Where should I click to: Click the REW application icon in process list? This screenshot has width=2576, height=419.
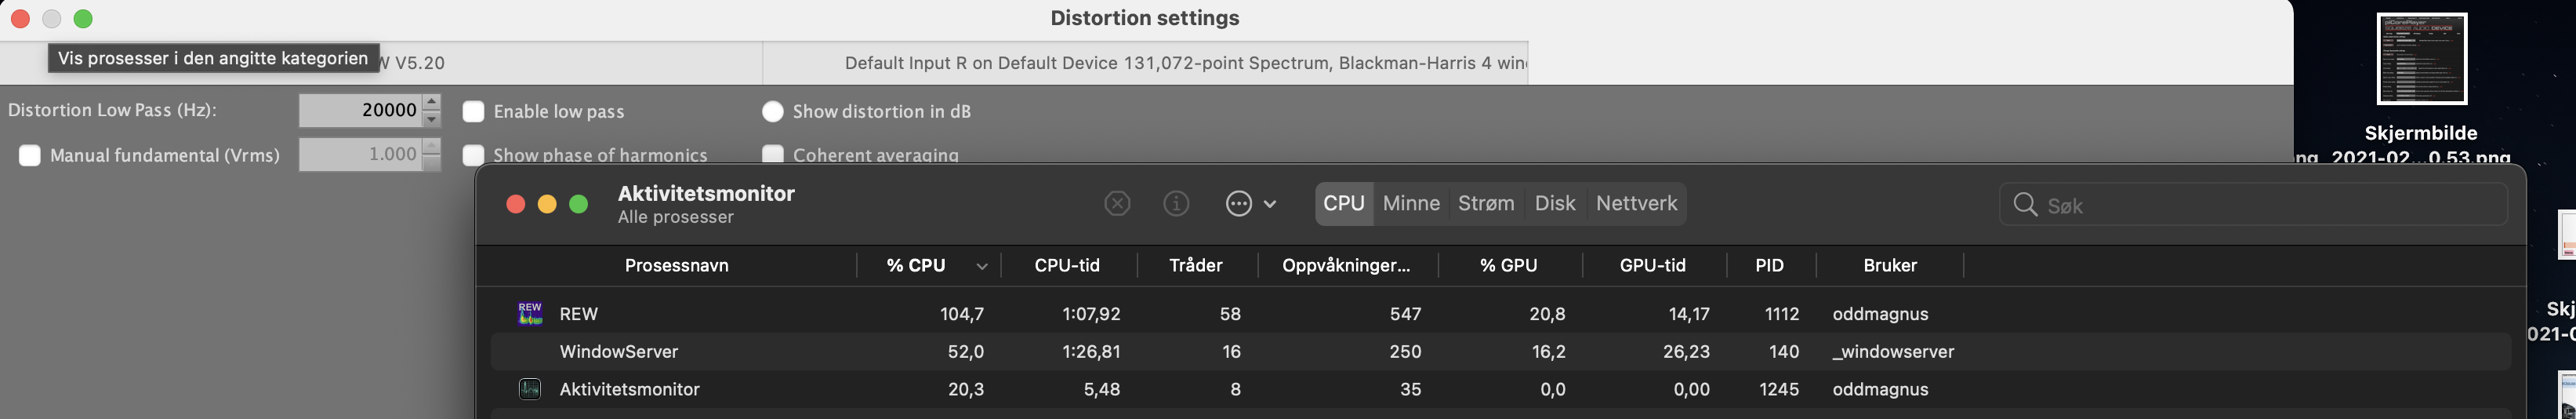[x=530, y=314]
